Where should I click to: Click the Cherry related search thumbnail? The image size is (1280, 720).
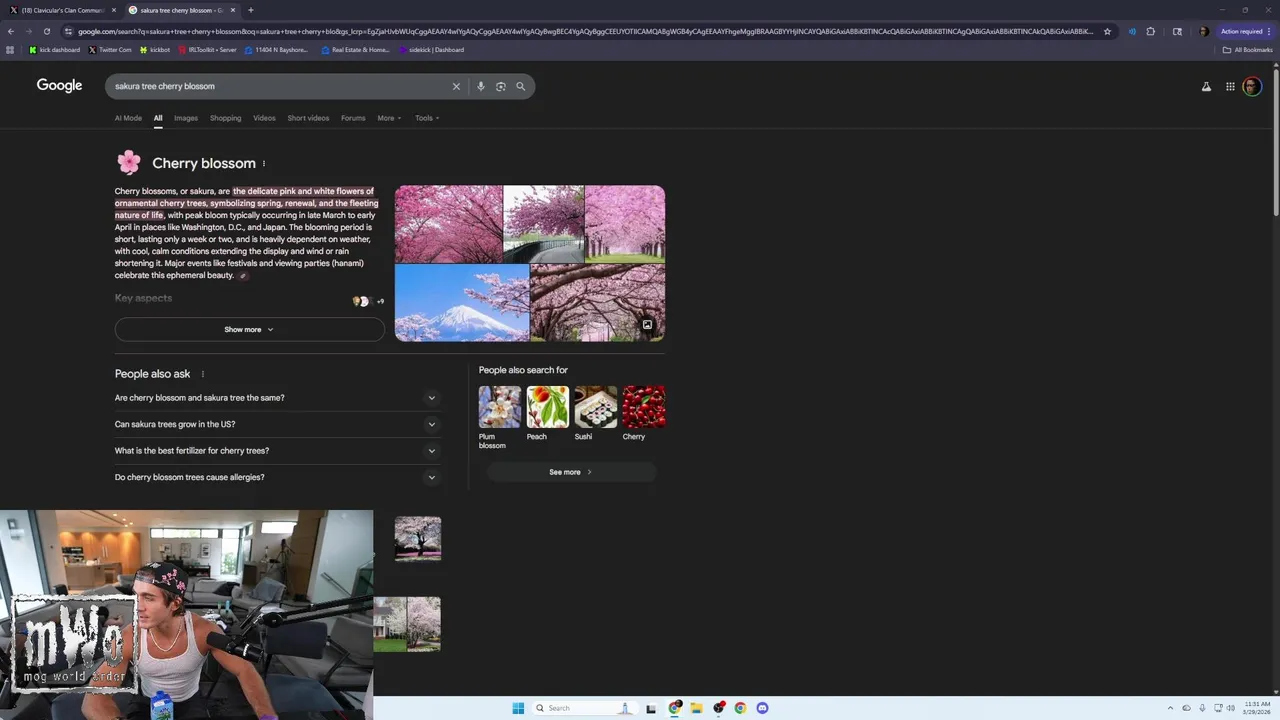(643, 407)
